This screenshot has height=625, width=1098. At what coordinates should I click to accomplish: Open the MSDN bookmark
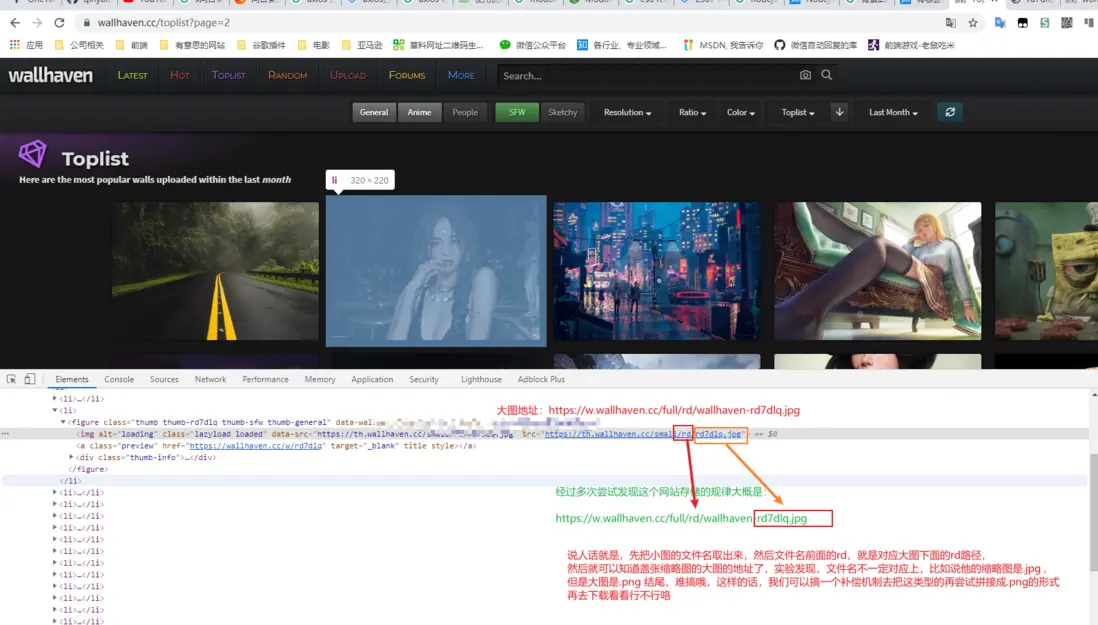point(723,45)
